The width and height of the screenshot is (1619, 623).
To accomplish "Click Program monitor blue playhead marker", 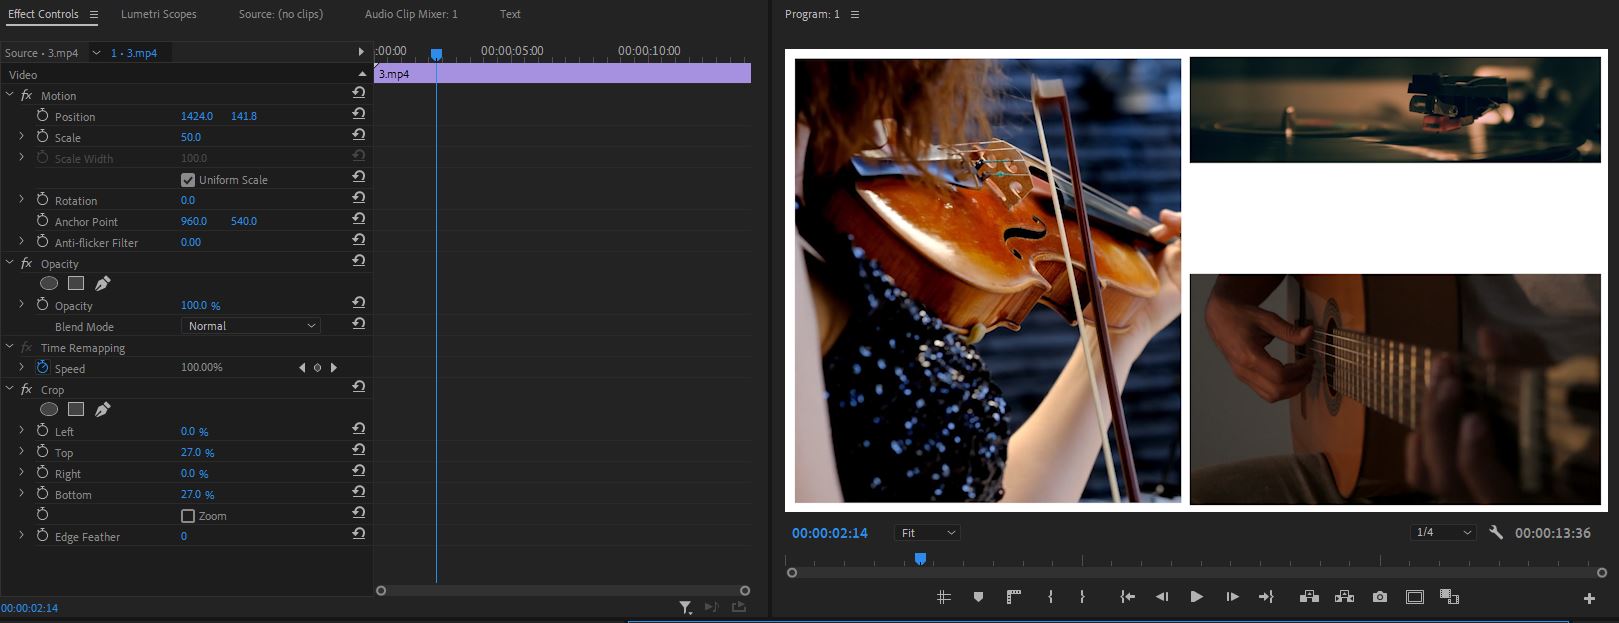I will click(920, 558).
